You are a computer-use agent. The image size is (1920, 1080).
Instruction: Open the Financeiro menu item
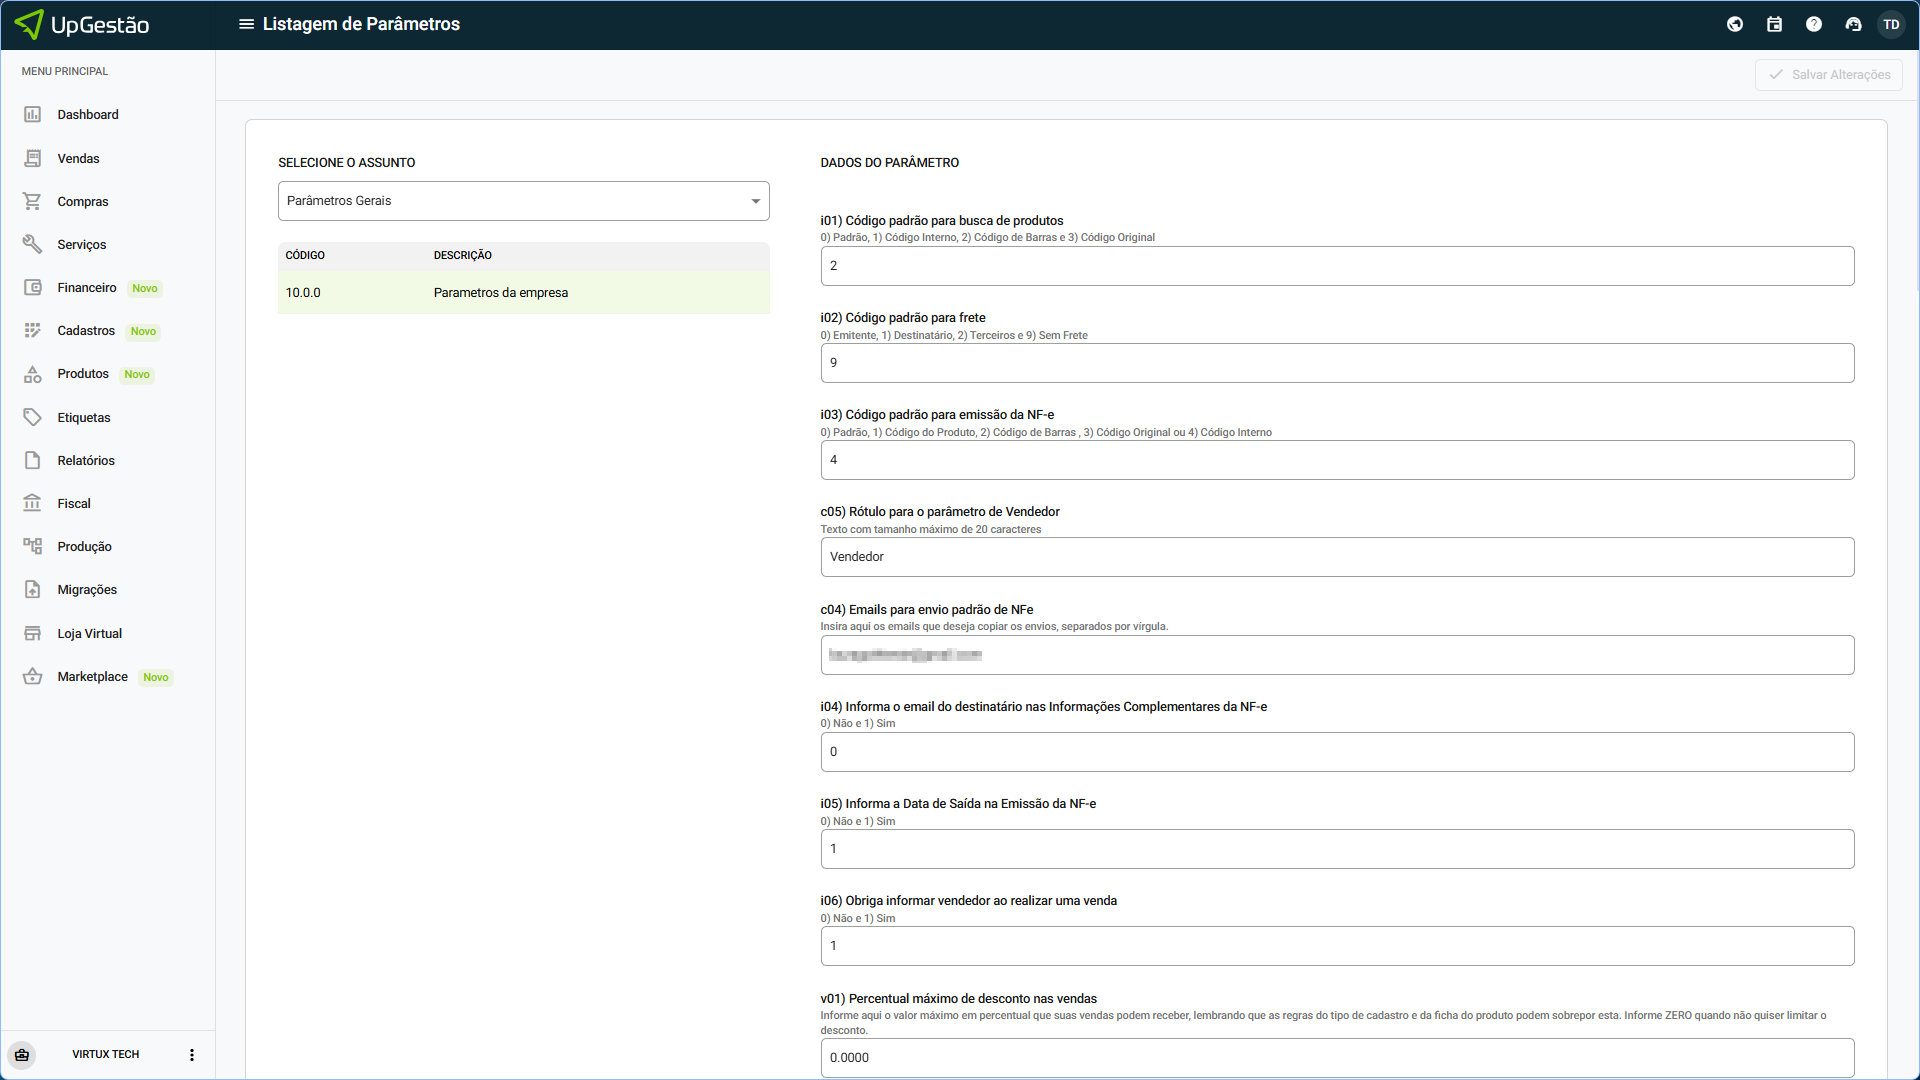87,288
